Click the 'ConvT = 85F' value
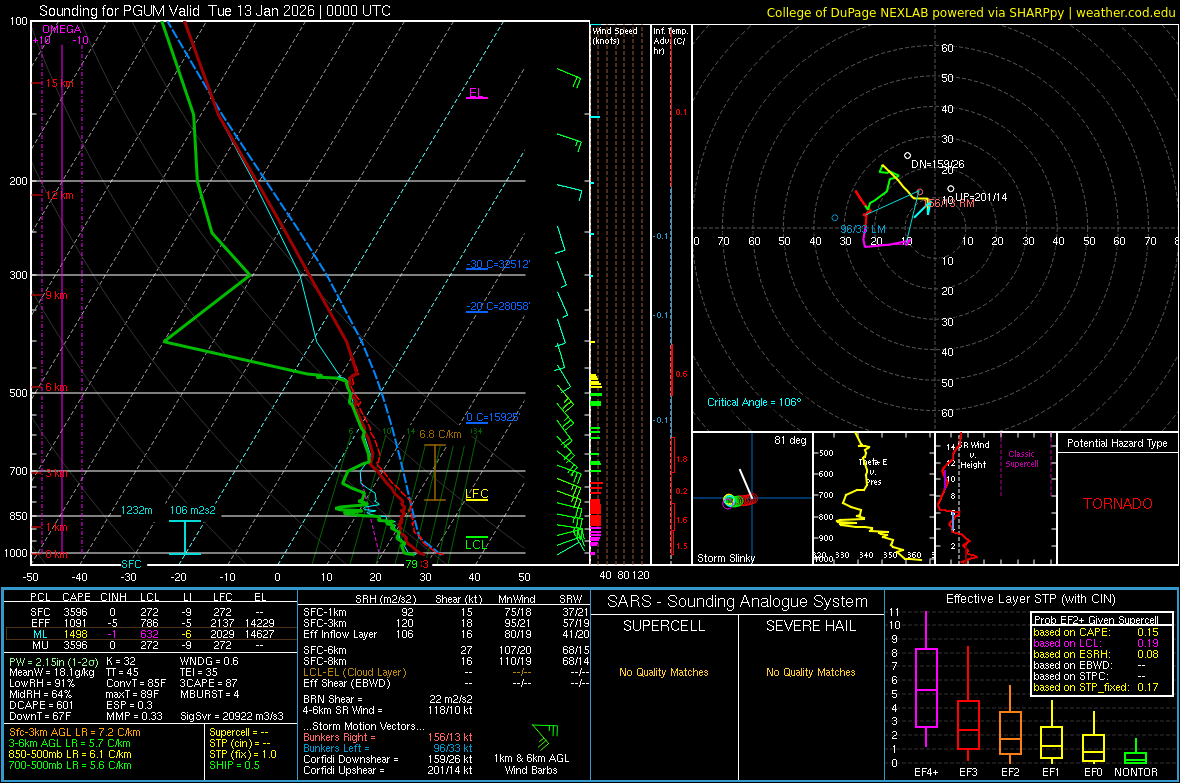 pyautogui.click(x=136, y=683)
